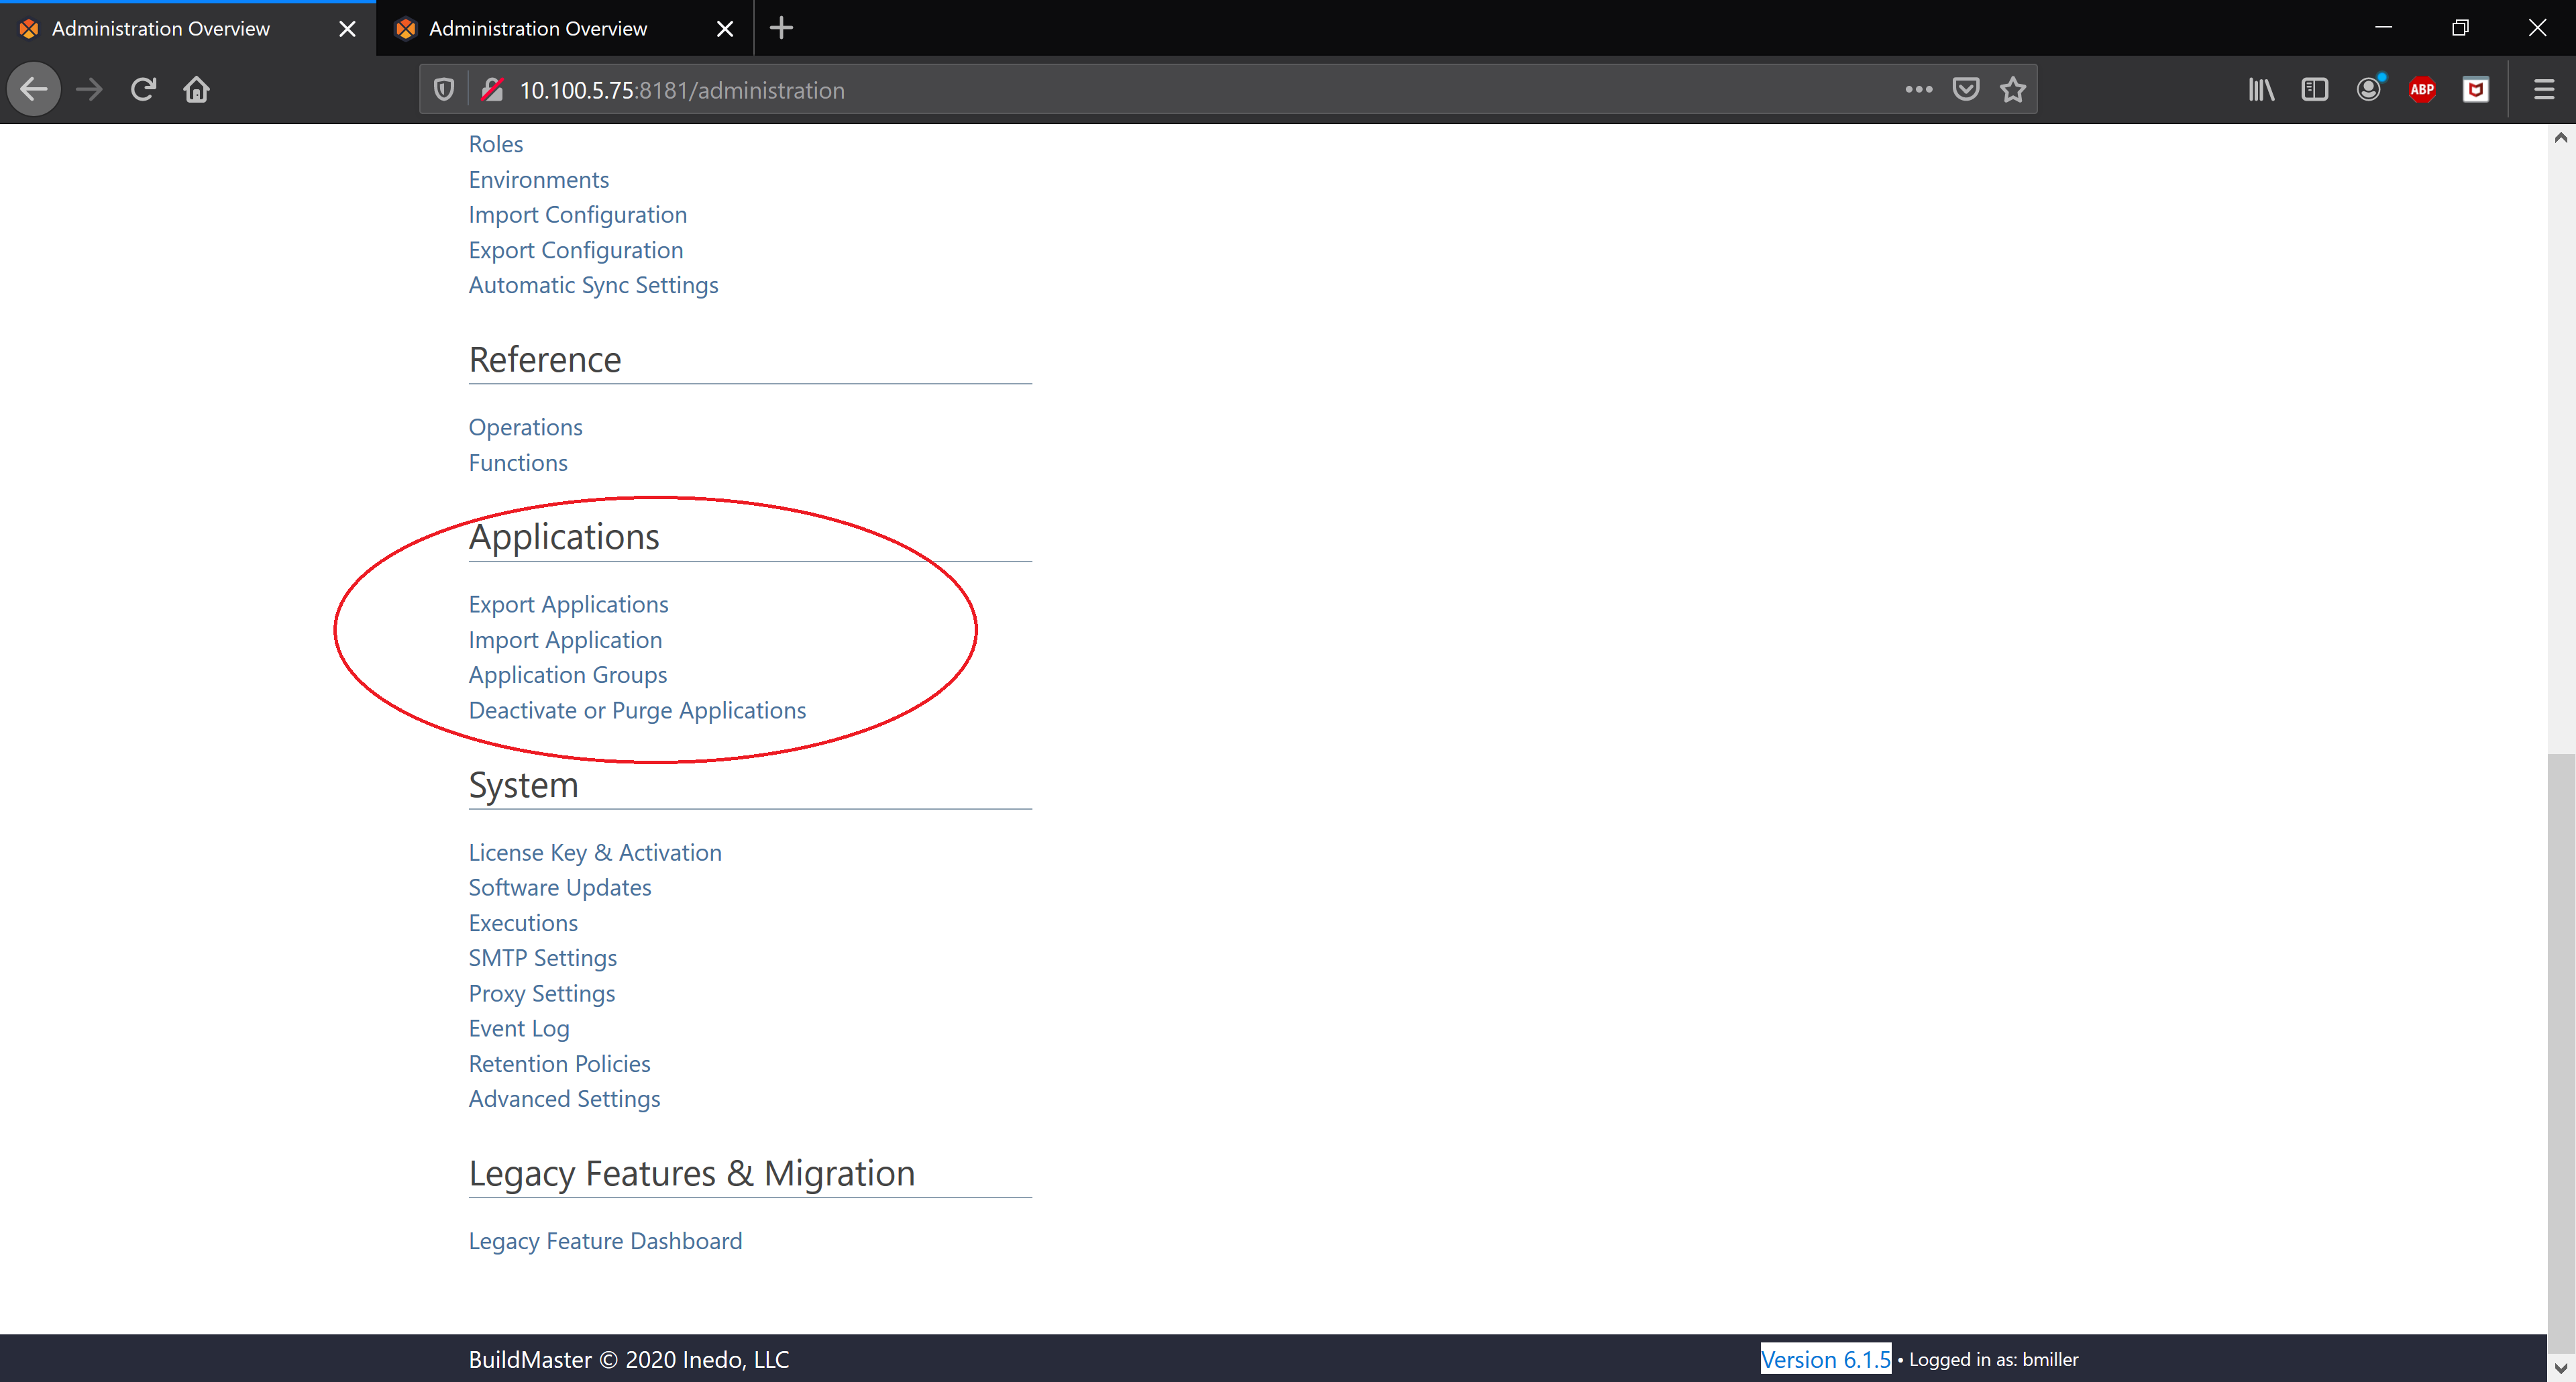Viewport: 2576px width, 1382px height.
Task: Open the Executions link
Action: click(523, 923)
